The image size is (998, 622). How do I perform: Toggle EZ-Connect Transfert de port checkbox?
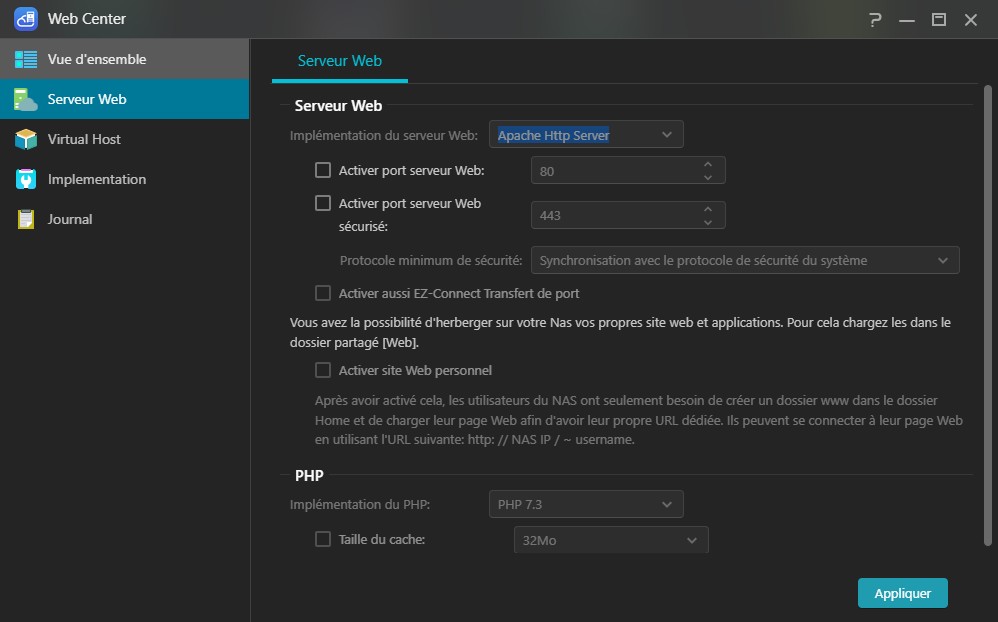tap(323, 293)
